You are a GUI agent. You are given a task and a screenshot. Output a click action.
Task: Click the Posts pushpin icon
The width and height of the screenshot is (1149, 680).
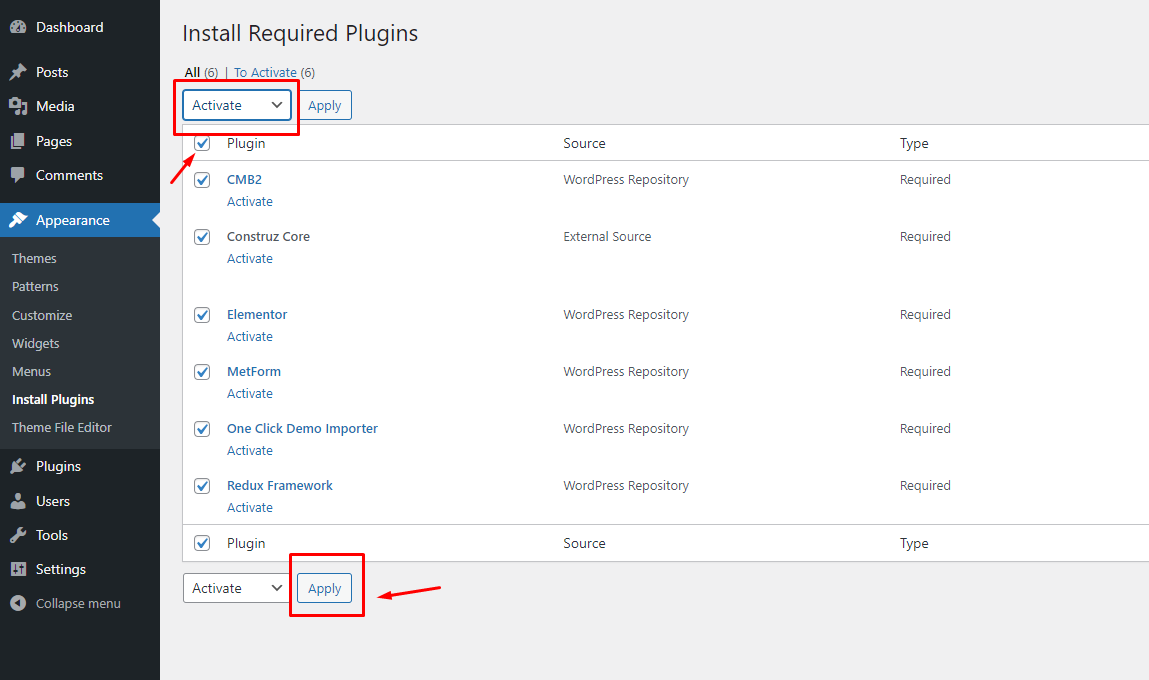(x=18, y=72)
